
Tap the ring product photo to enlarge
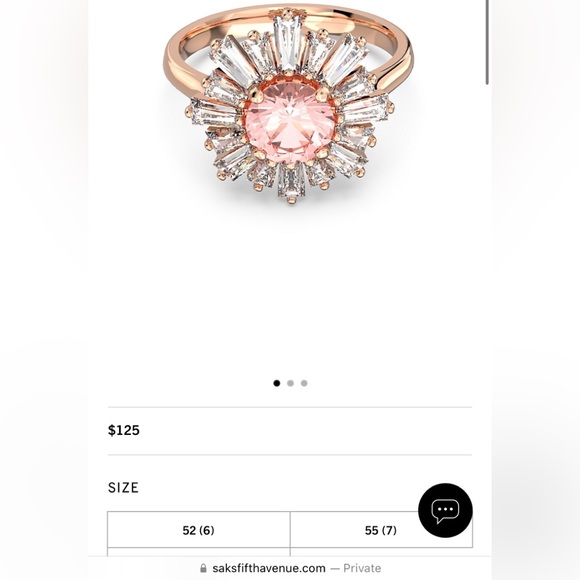pyautogui.click(x=290, y=105)
